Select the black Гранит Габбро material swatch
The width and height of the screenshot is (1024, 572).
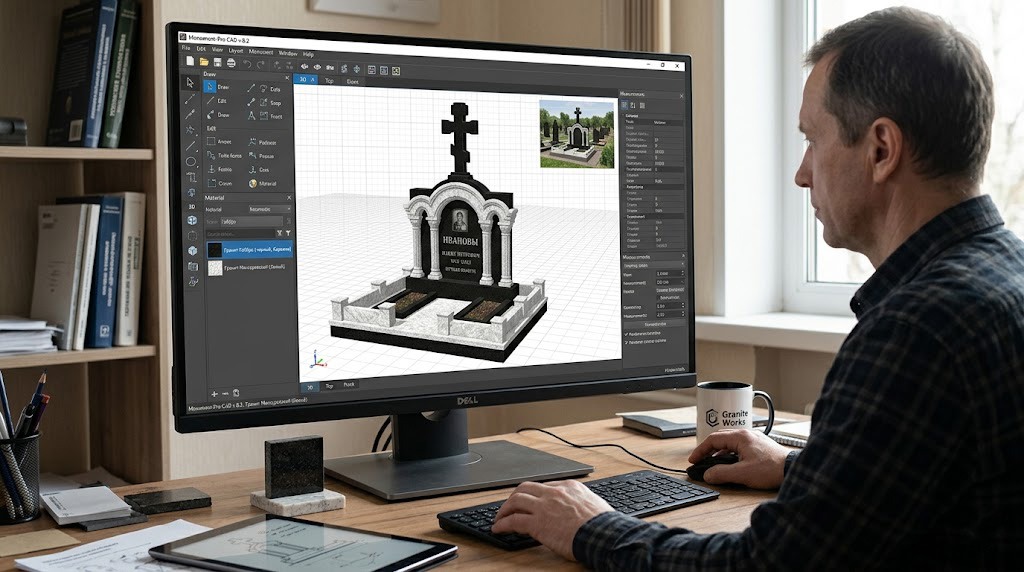click(215, 249)
